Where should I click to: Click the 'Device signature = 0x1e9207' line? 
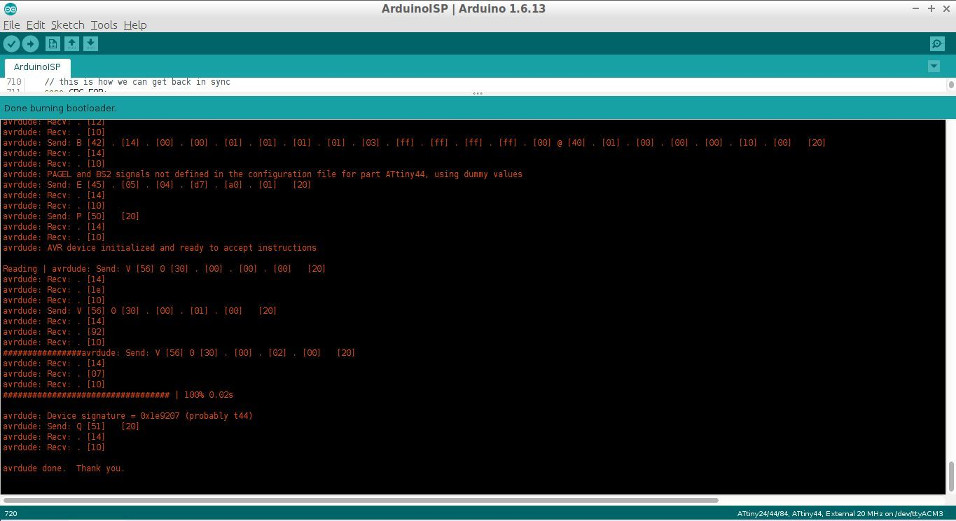pyautogui.click(x=127, y=416)
